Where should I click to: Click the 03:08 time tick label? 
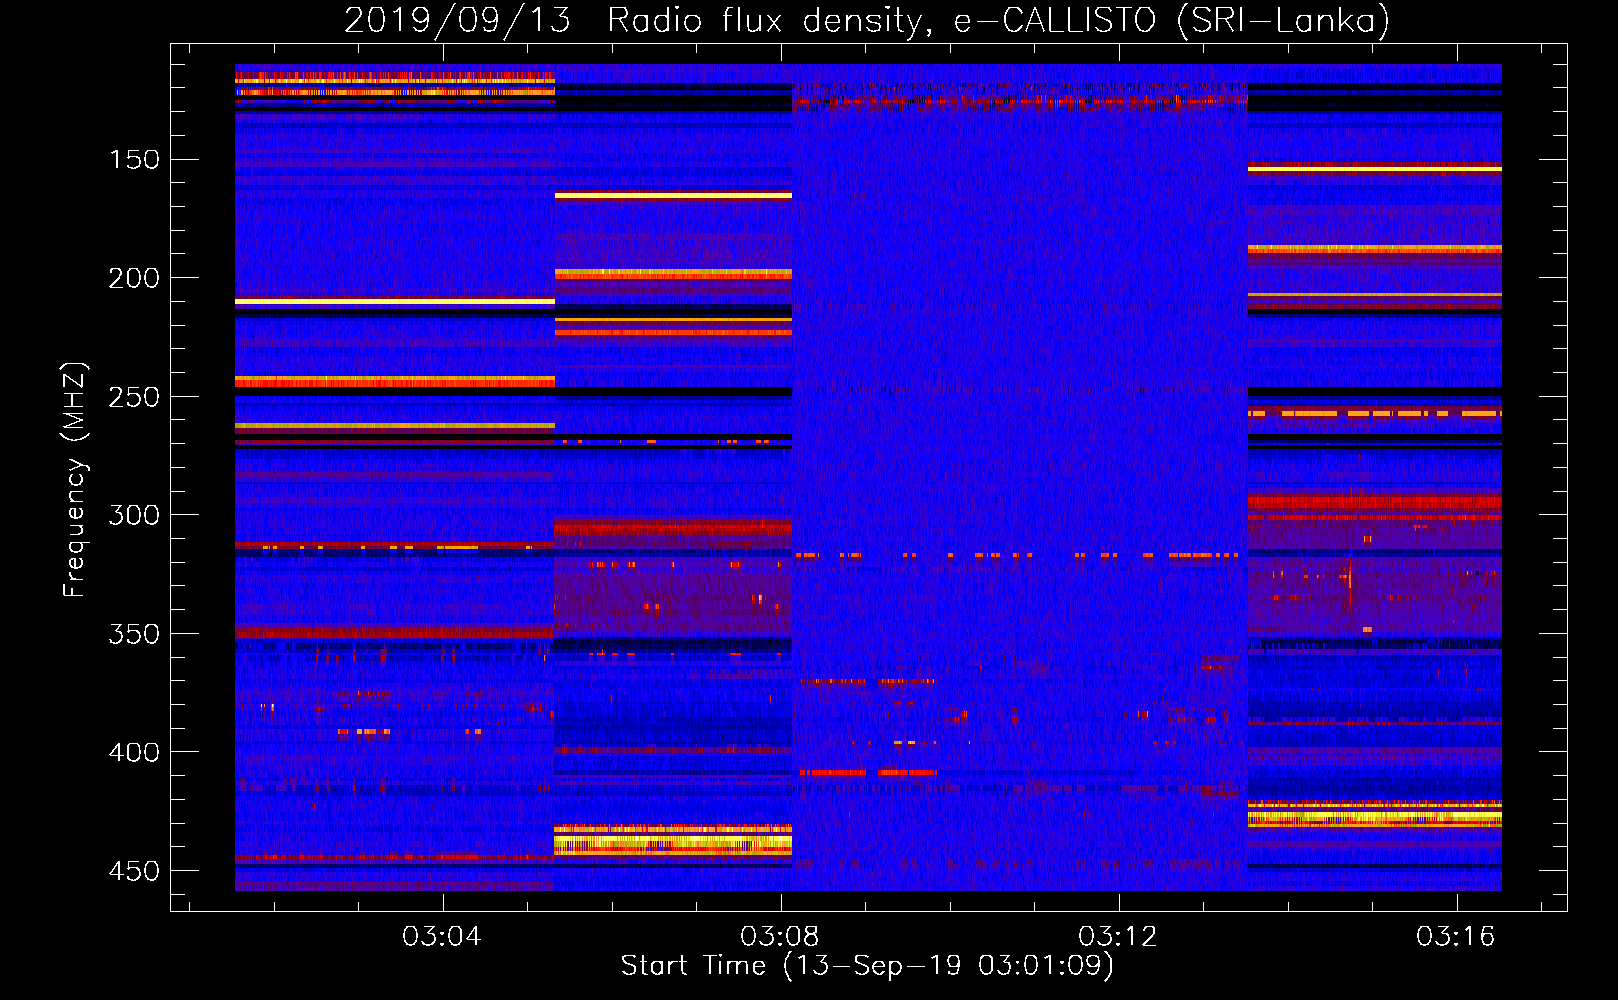coord(779,936)
